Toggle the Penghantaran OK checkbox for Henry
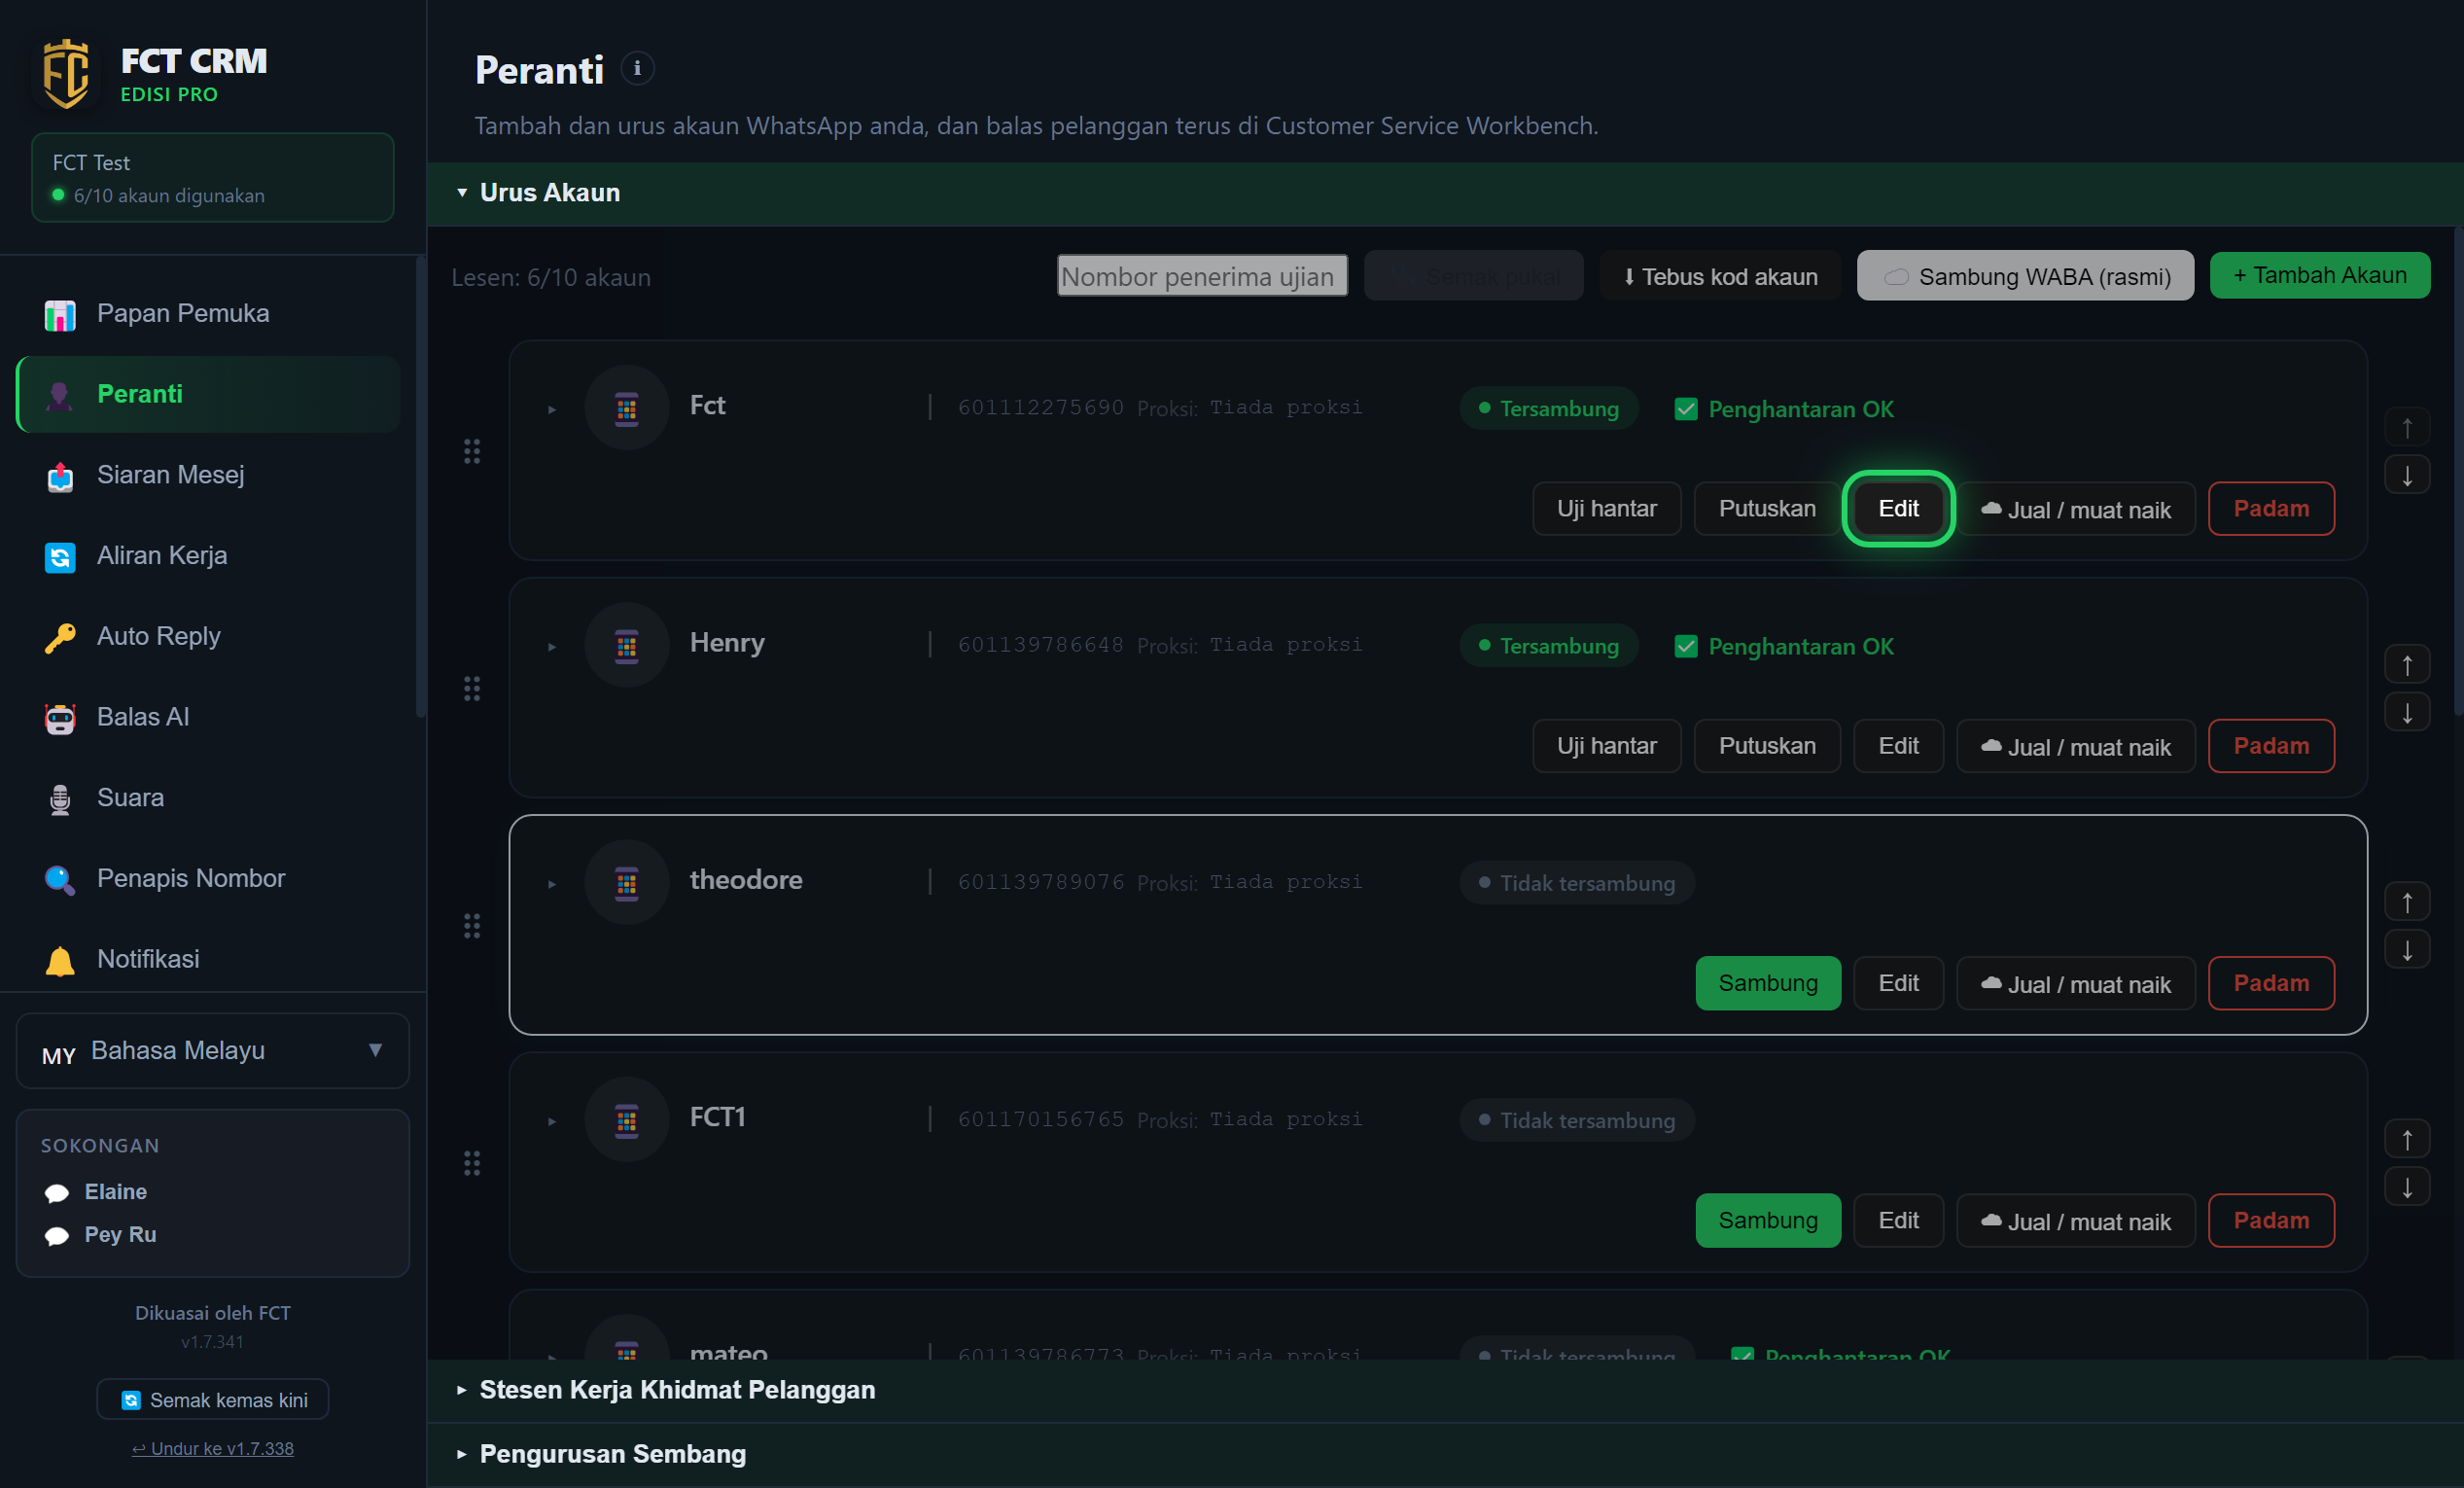This screenshot has height=1488, width=2464. click(1686, 646)
